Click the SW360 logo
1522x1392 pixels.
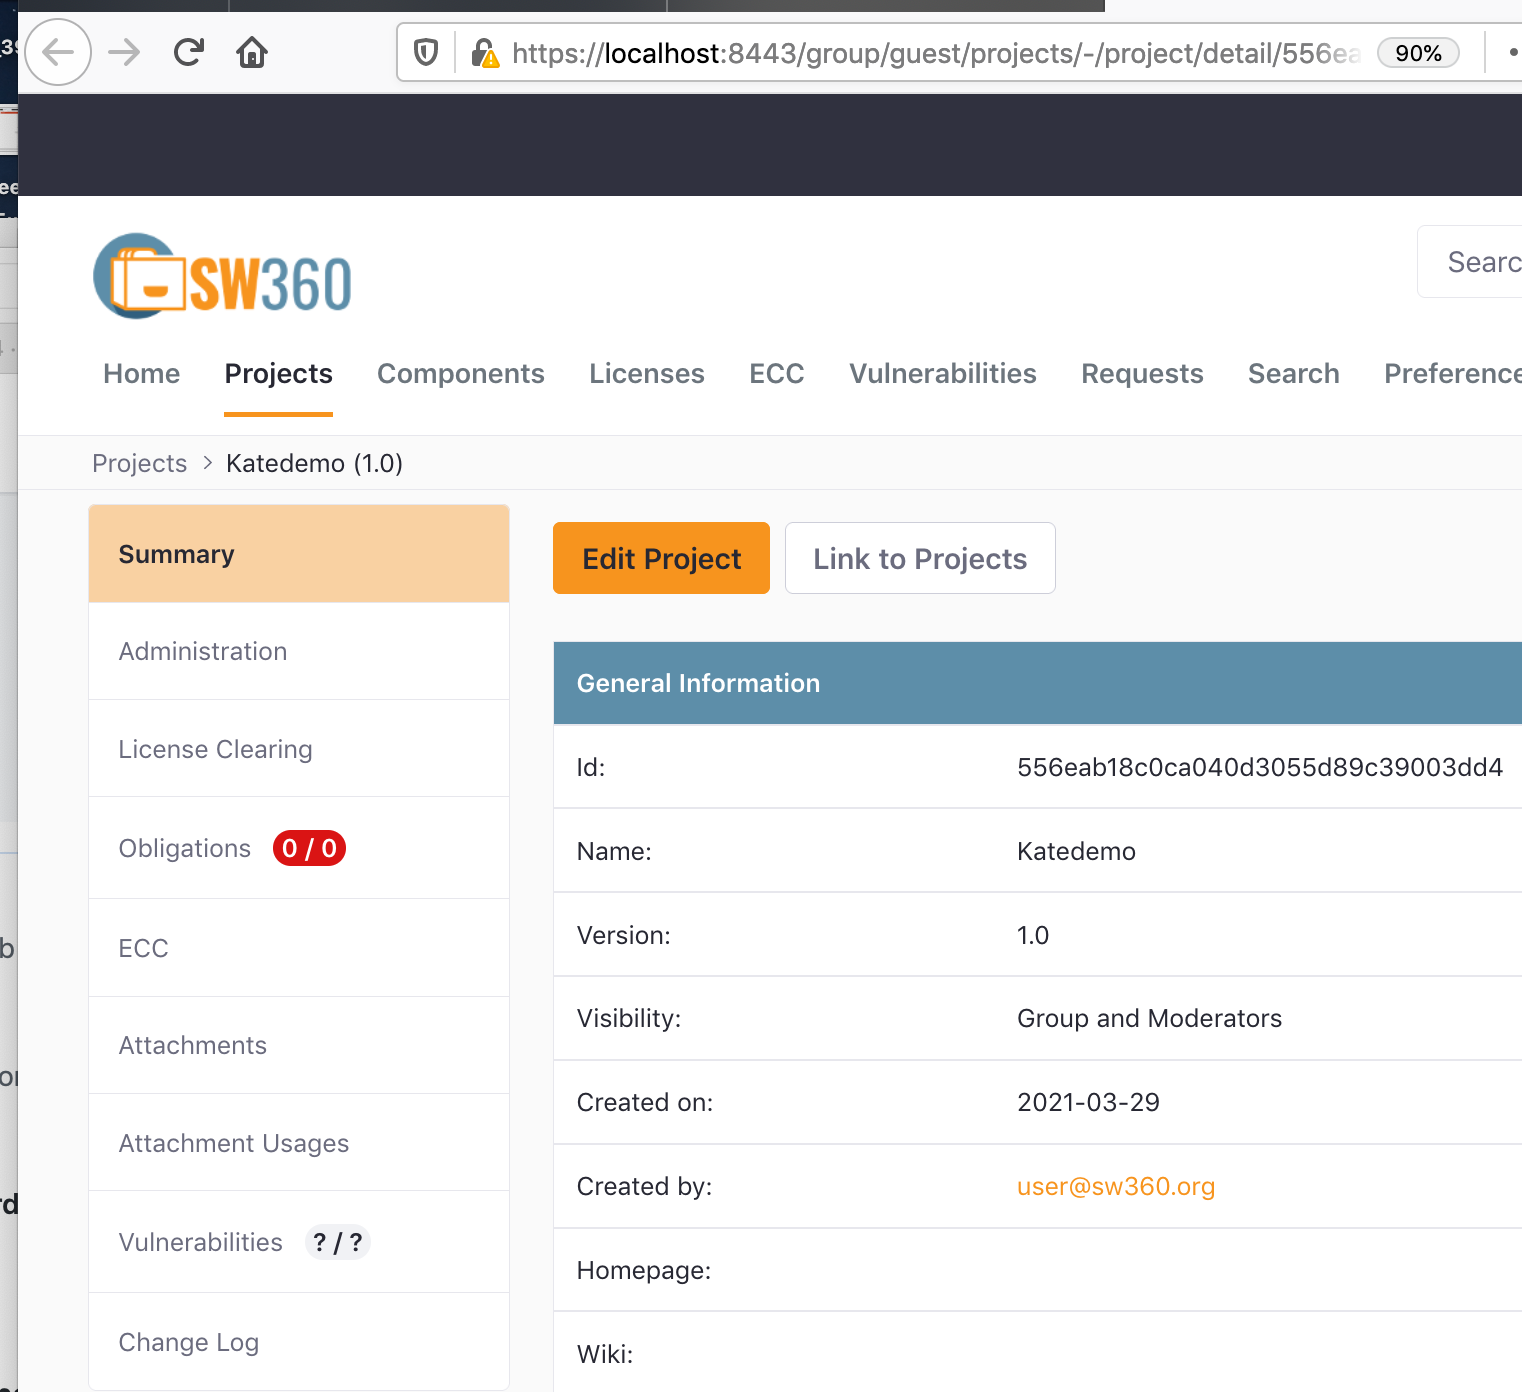222,276
